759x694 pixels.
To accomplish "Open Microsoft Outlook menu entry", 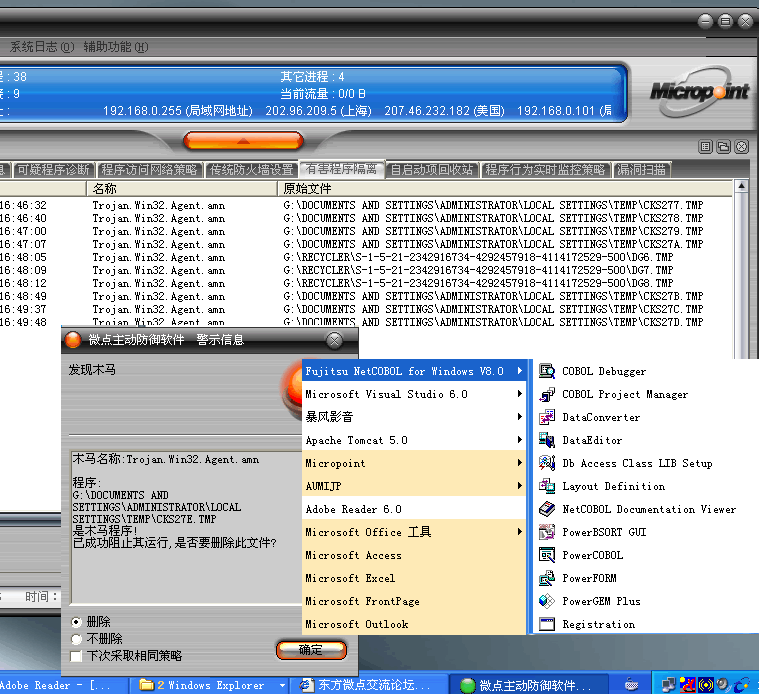I will (x=414, y=624).
